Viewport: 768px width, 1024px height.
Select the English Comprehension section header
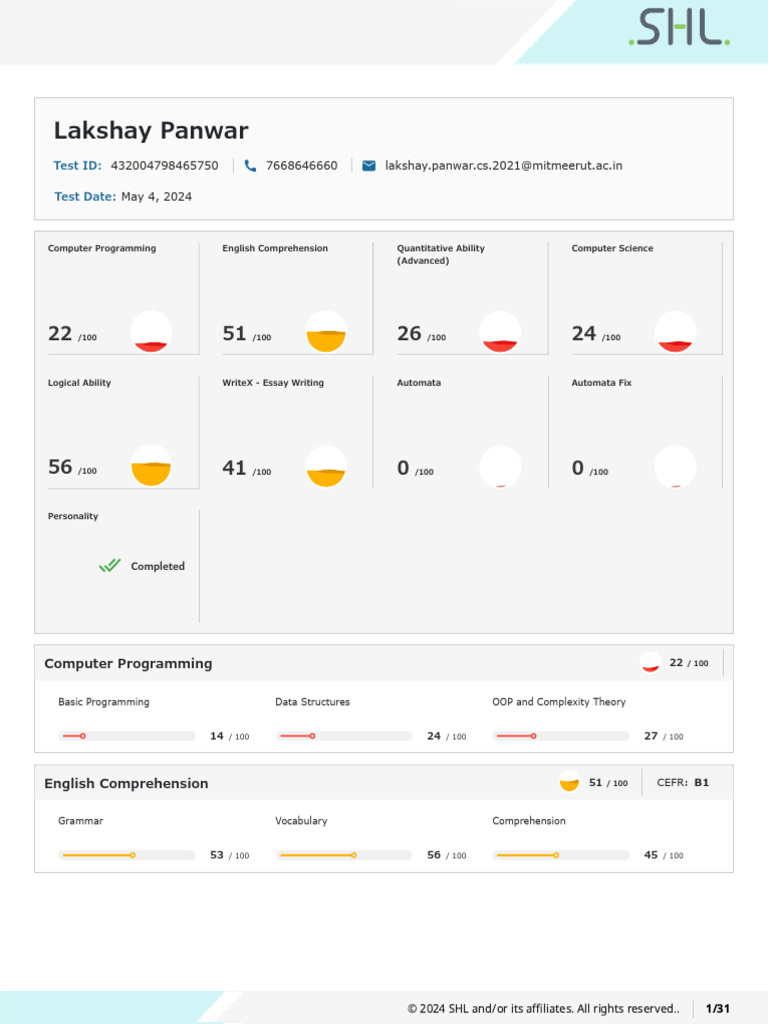click(x=126, y=783)
